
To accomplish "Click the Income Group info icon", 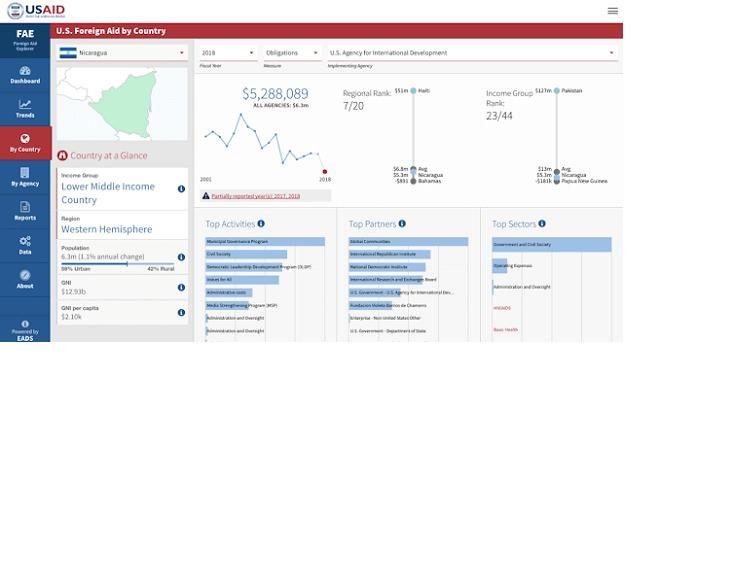I will [x=181, y=189].
